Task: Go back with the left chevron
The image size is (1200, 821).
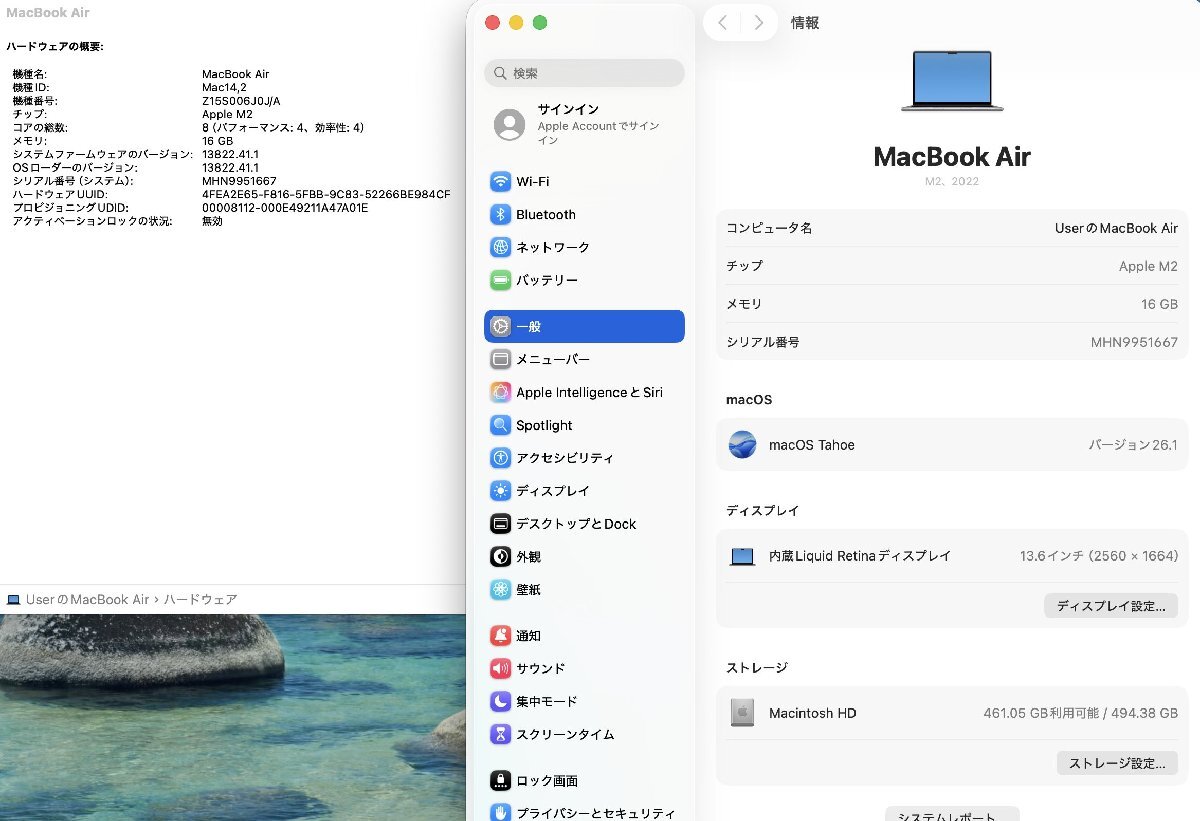Action: coord(722,22)
